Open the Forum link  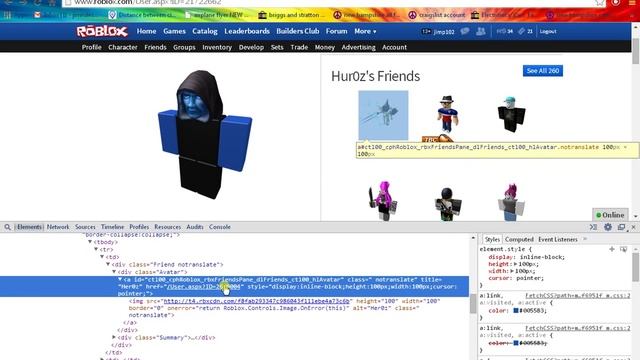tap(336, 31)
